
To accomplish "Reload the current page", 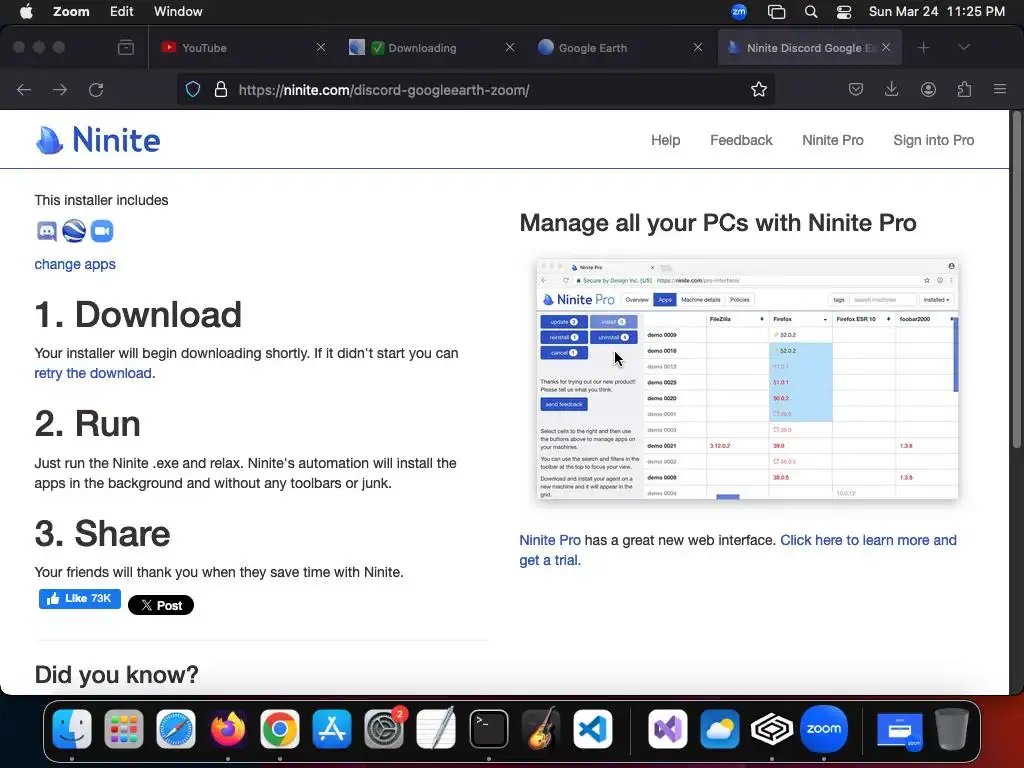I will coord(96,89).
